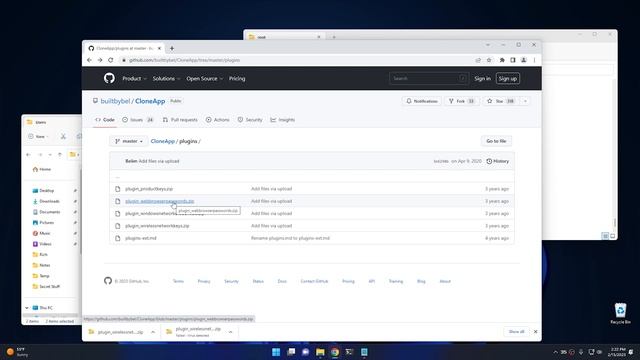Star the CloneApp repository
Screen dimensions: 640x360
click(x=501, y=101)
